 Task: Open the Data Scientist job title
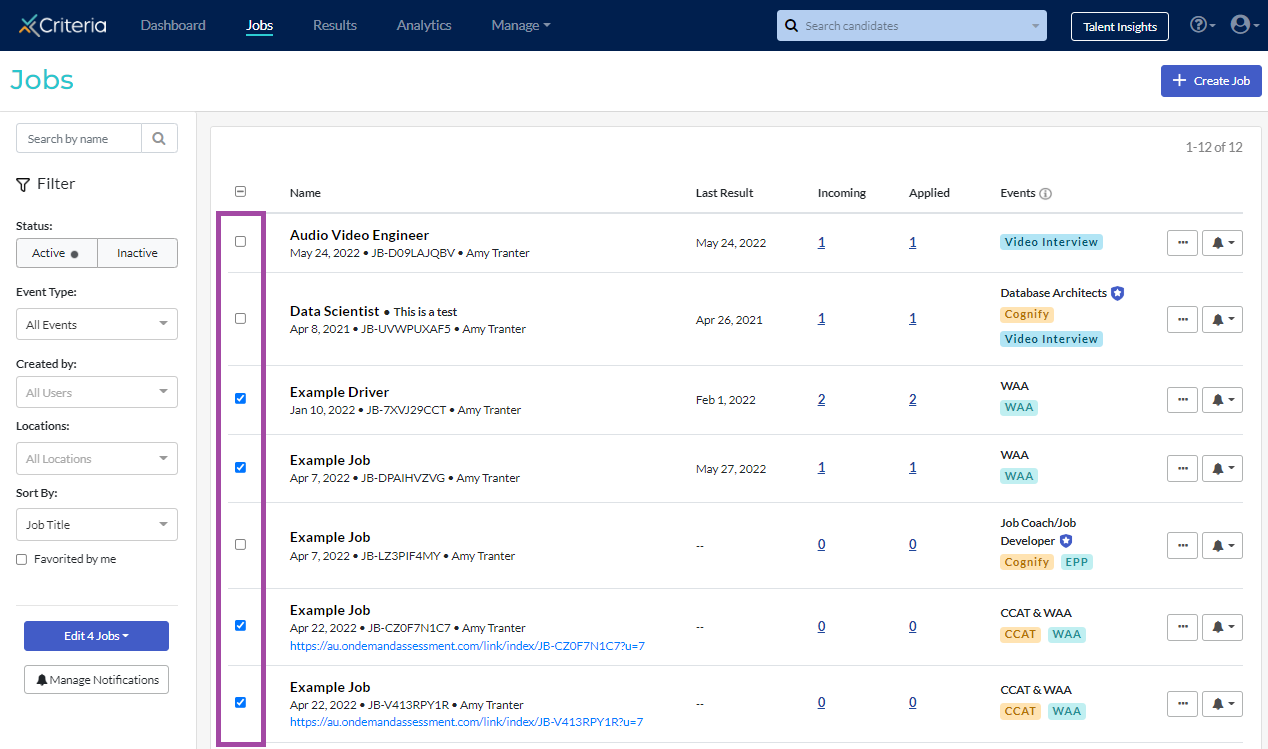pos(335,311)
